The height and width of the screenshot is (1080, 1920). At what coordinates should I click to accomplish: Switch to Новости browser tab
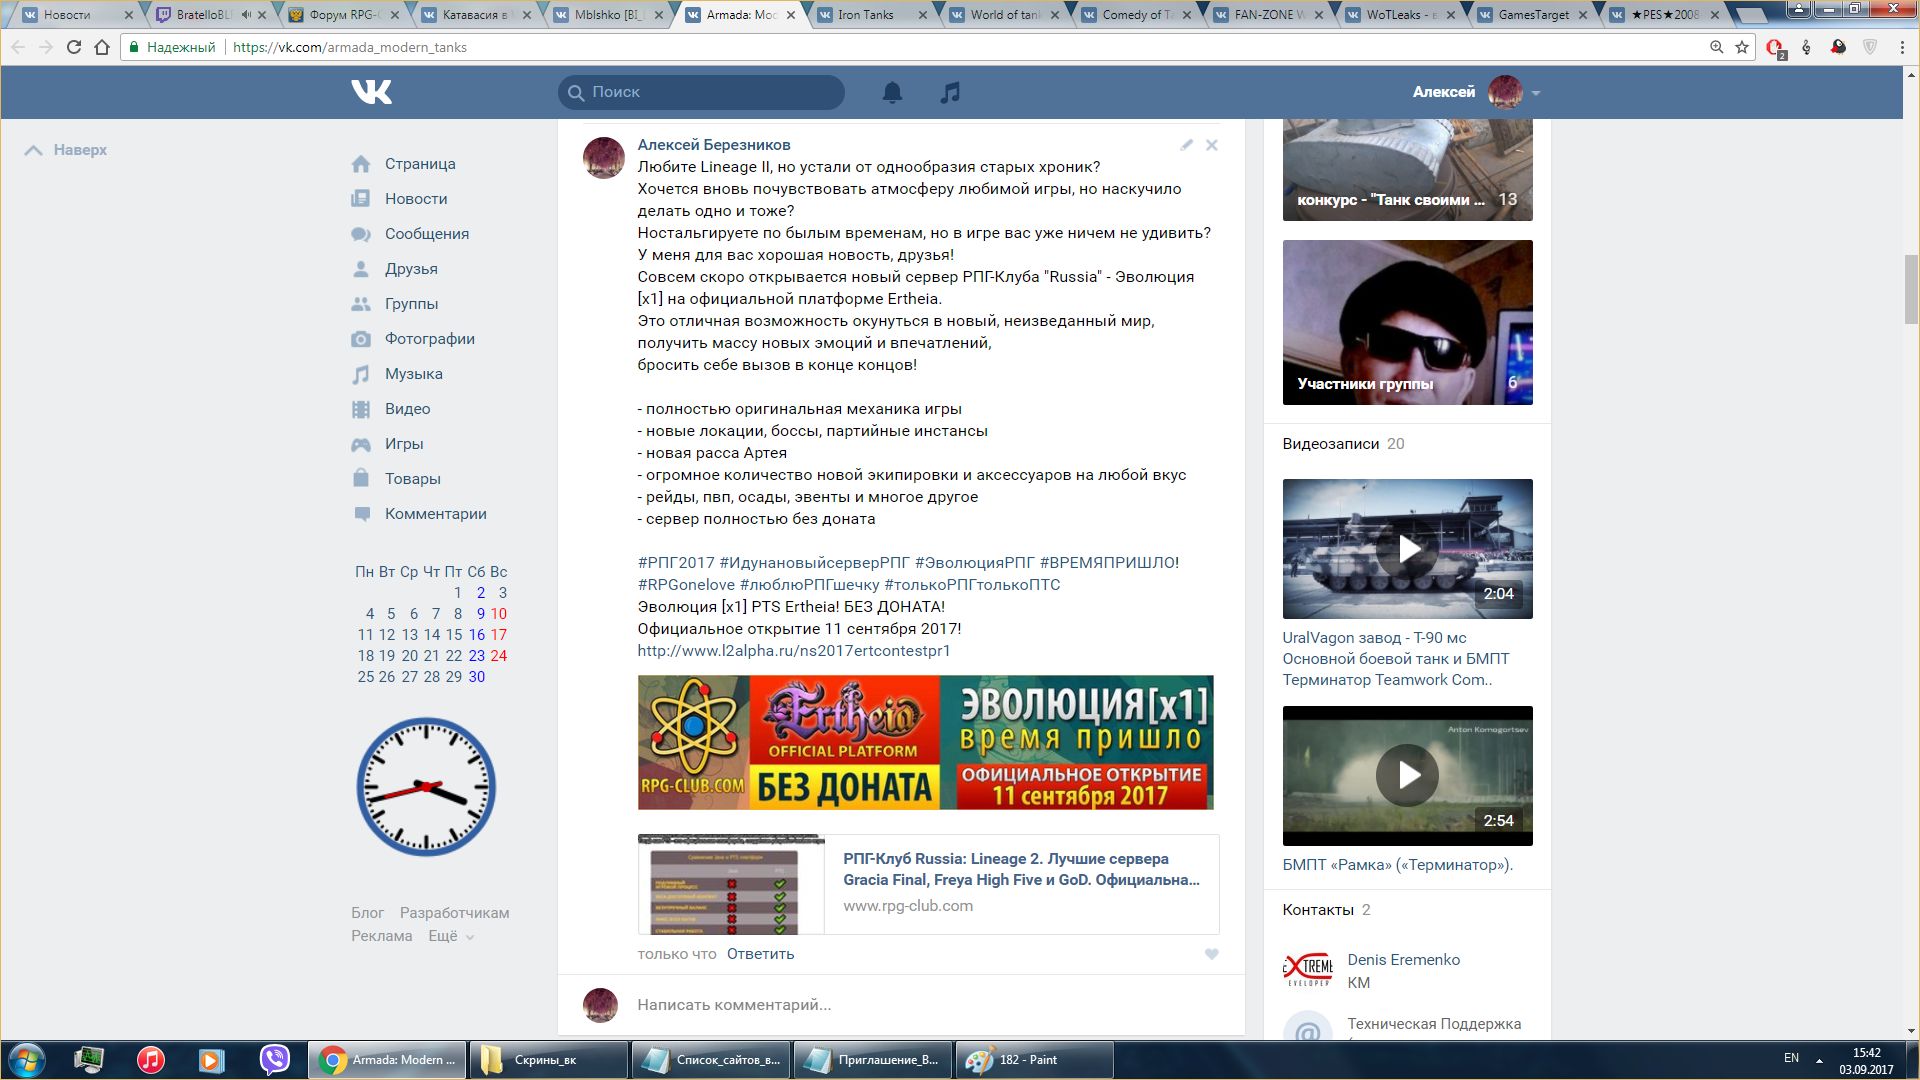pyautogui.click(x=77, y=15)
